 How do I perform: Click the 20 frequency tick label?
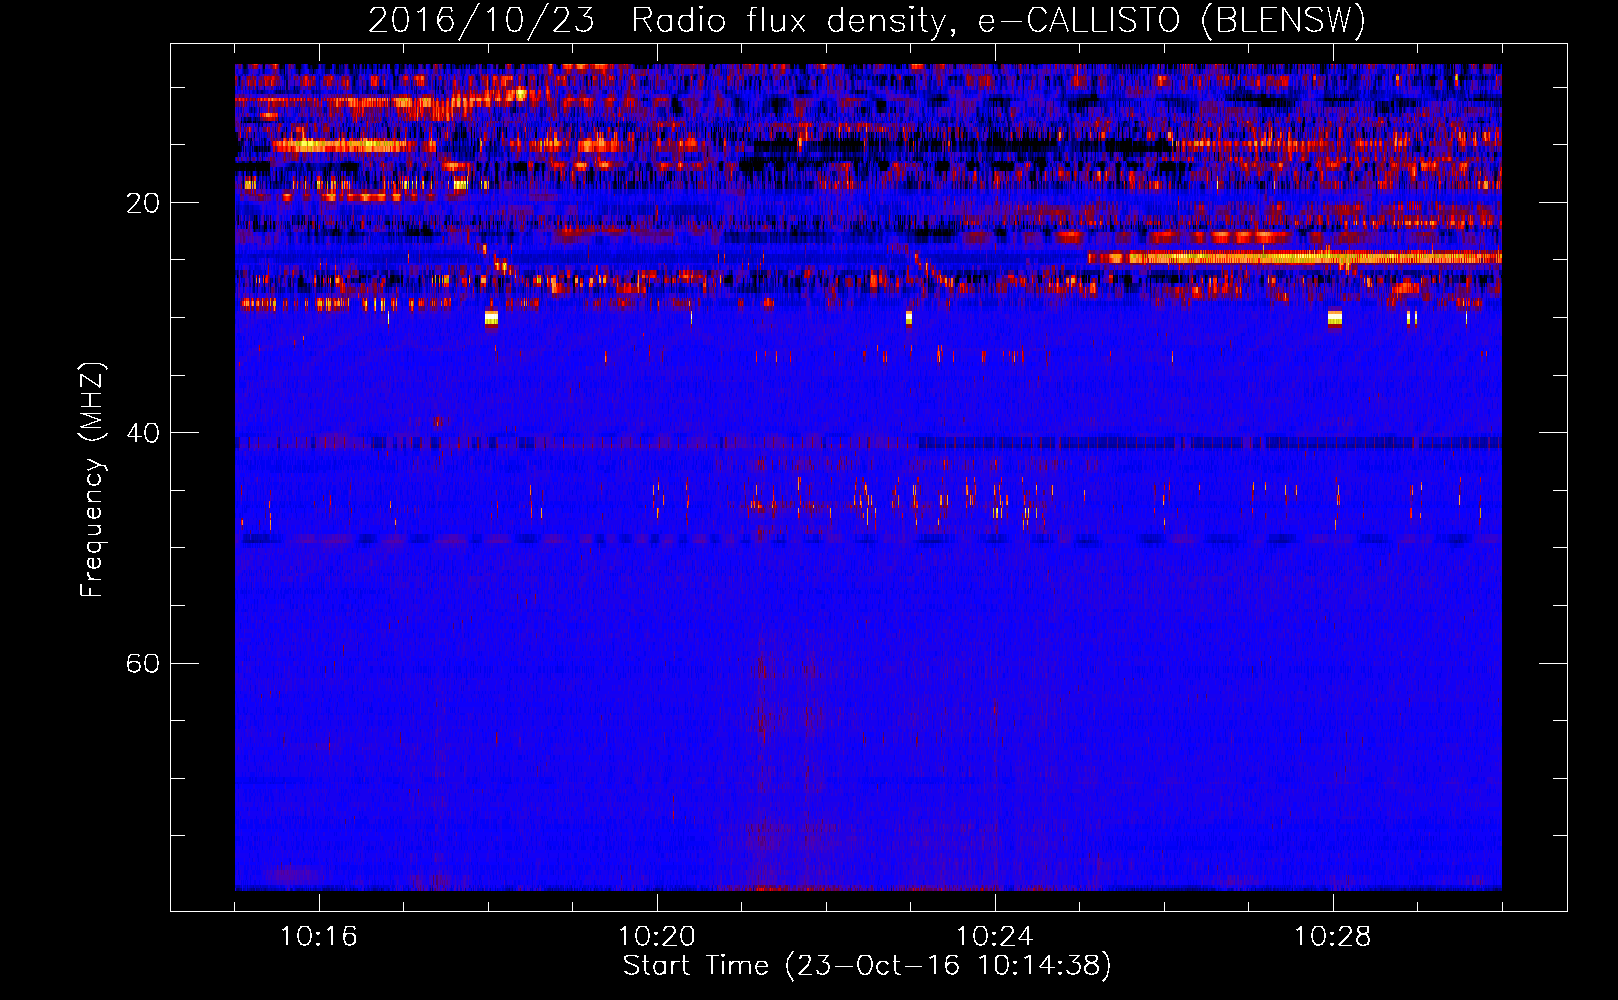[x=143, y=203]
